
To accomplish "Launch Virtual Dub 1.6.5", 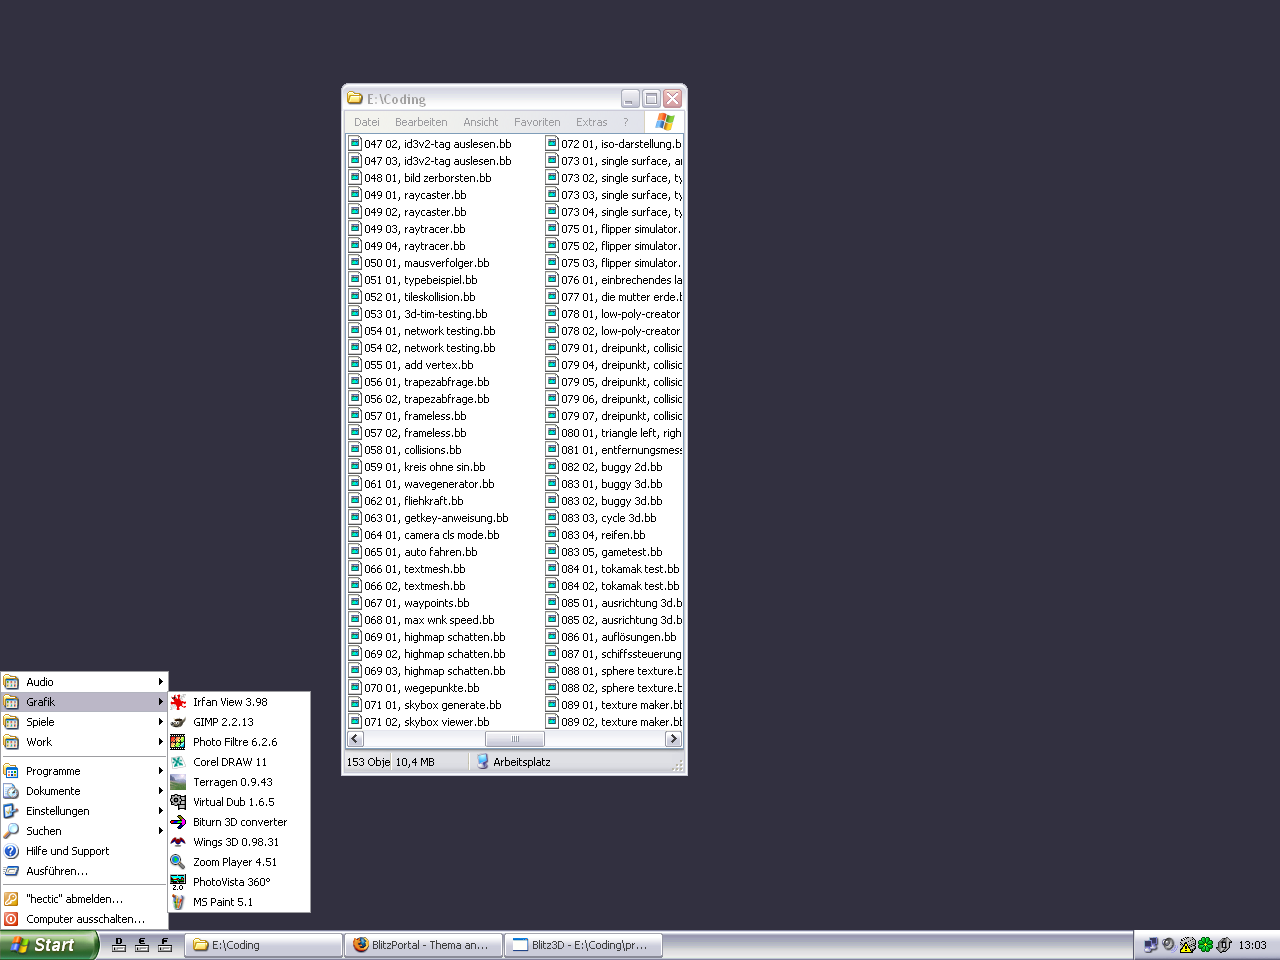I will click(x=233, y=802).
